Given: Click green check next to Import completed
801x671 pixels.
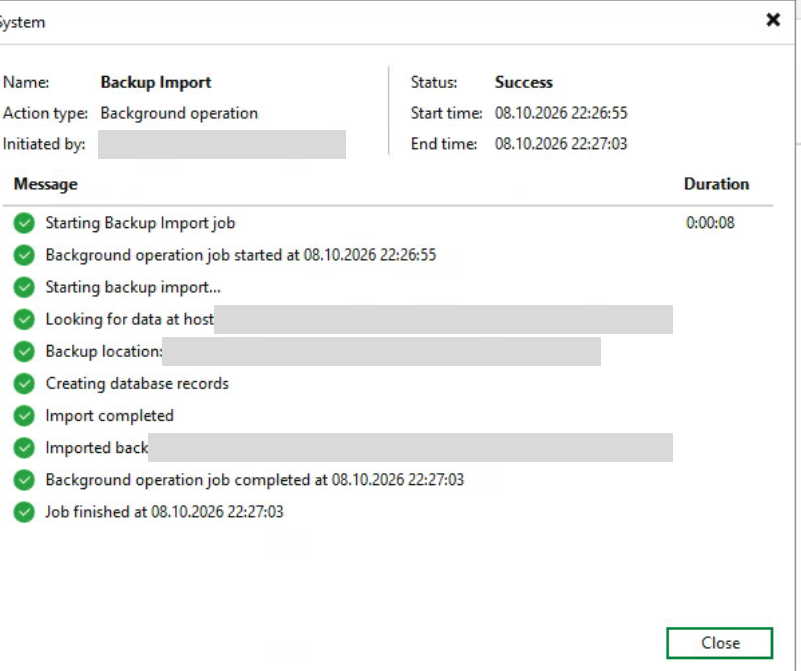Looking at the screenshot, I should [x=24, y=416].
